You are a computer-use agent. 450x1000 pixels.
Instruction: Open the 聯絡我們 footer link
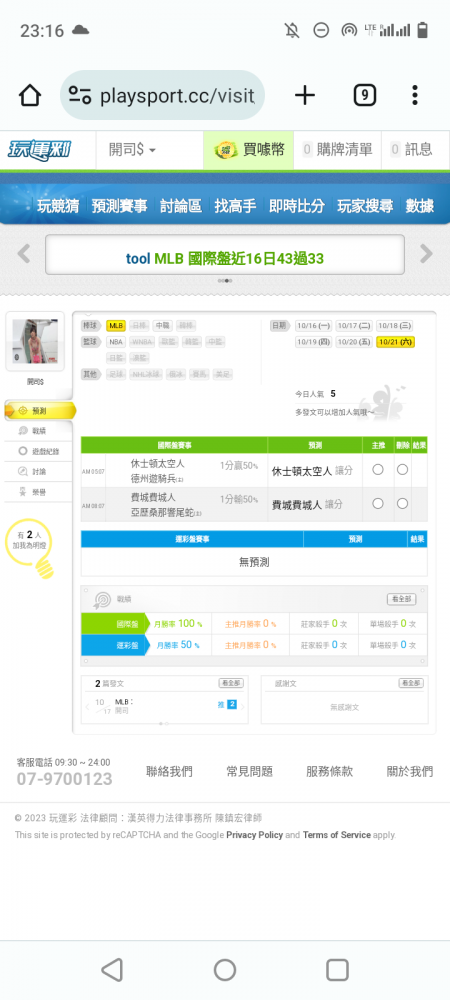pos(169,771)
